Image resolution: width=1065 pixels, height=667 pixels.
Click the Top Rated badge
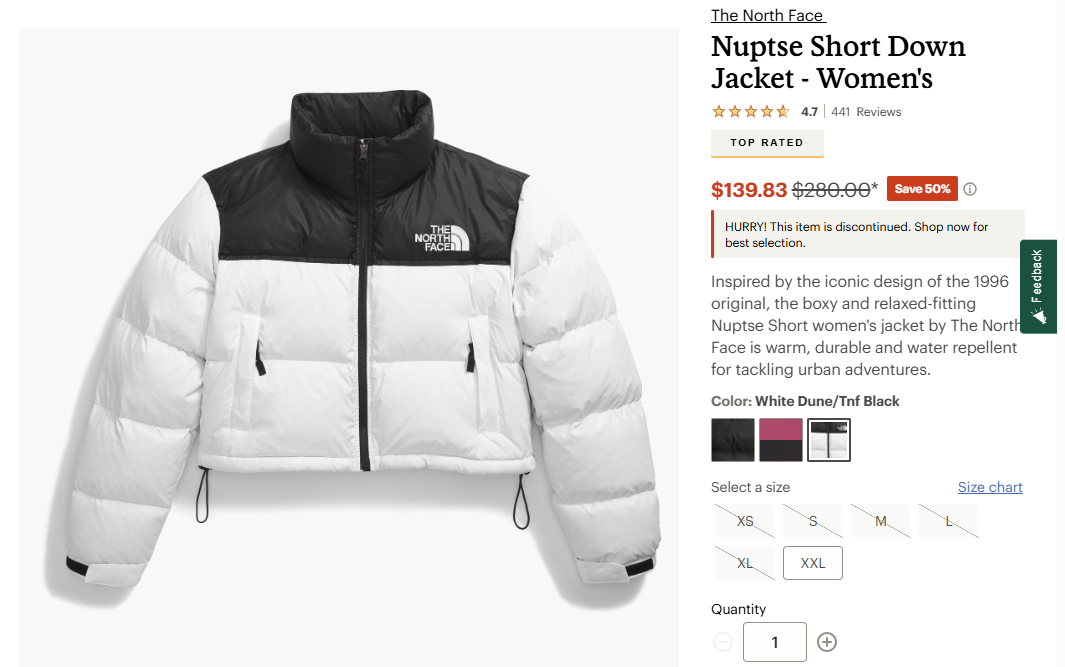pos(767,143)
